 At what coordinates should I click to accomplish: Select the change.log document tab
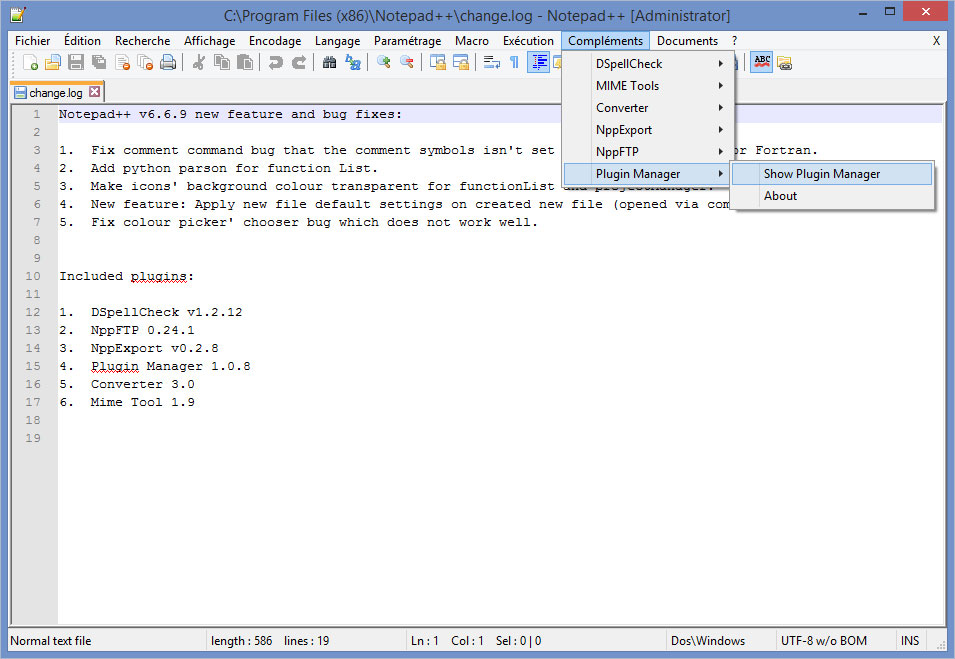point(57,93)
